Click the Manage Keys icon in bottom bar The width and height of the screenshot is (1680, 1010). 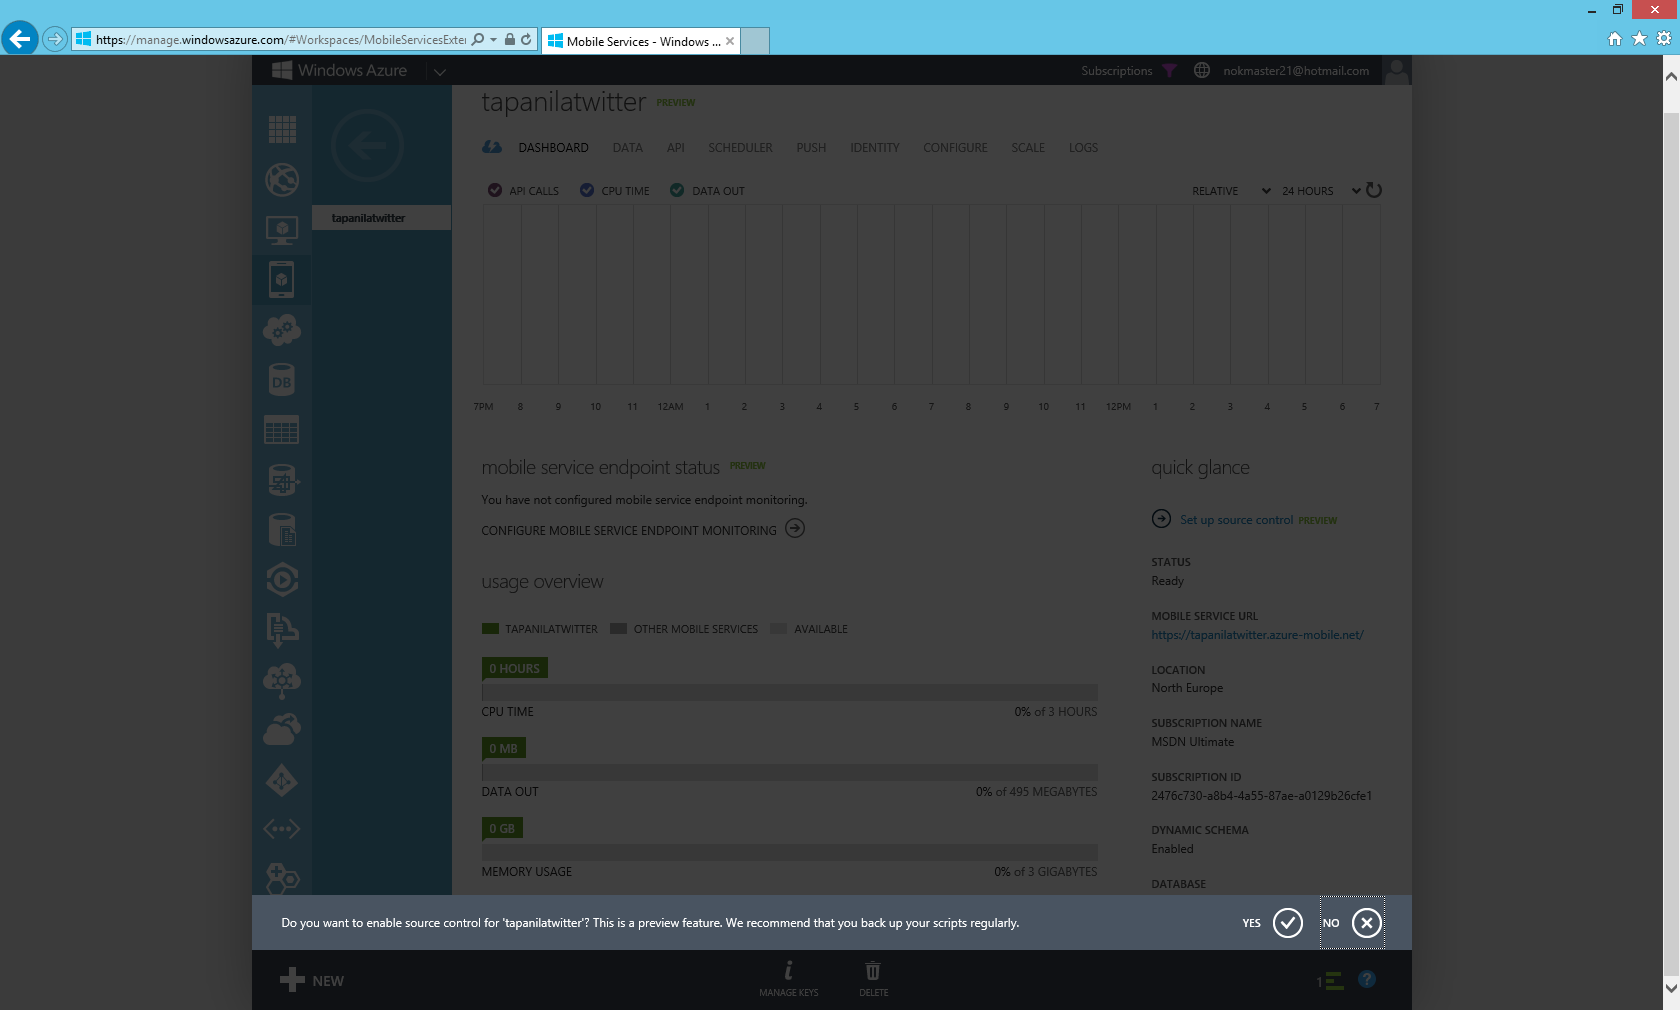(788, 977)
